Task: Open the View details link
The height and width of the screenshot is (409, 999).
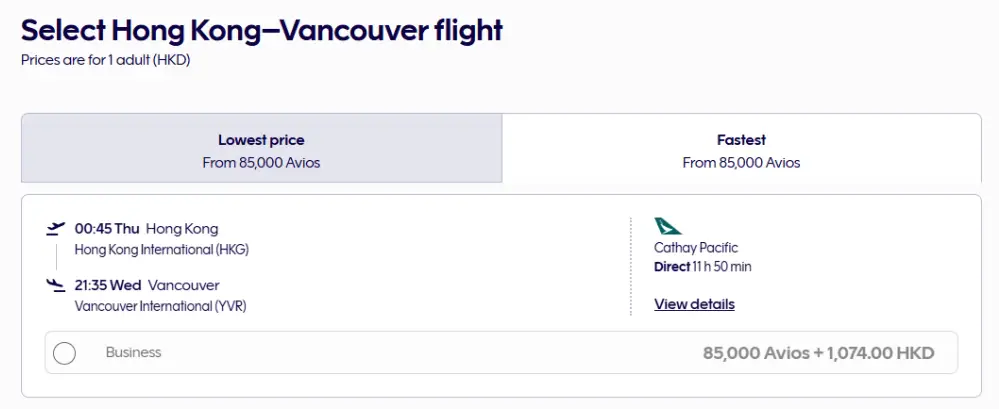Action: [x=694, y=304]
